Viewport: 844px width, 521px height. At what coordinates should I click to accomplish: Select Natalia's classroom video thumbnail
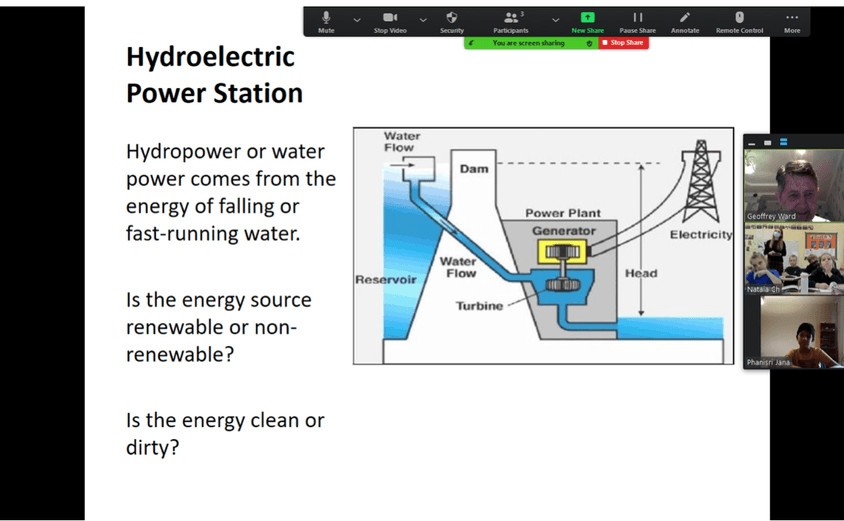coord(793,259)
